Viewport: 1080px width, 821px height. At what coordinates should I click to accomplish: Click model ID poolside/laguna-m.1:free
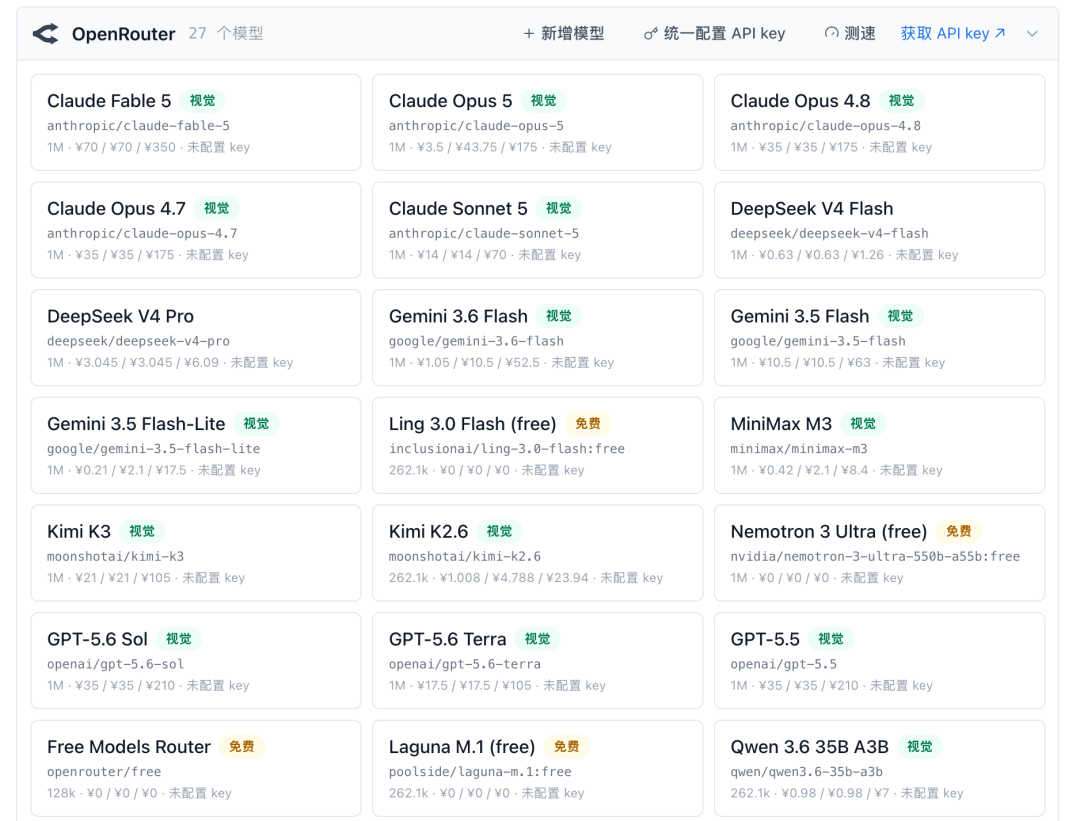[x=480, y=771]
